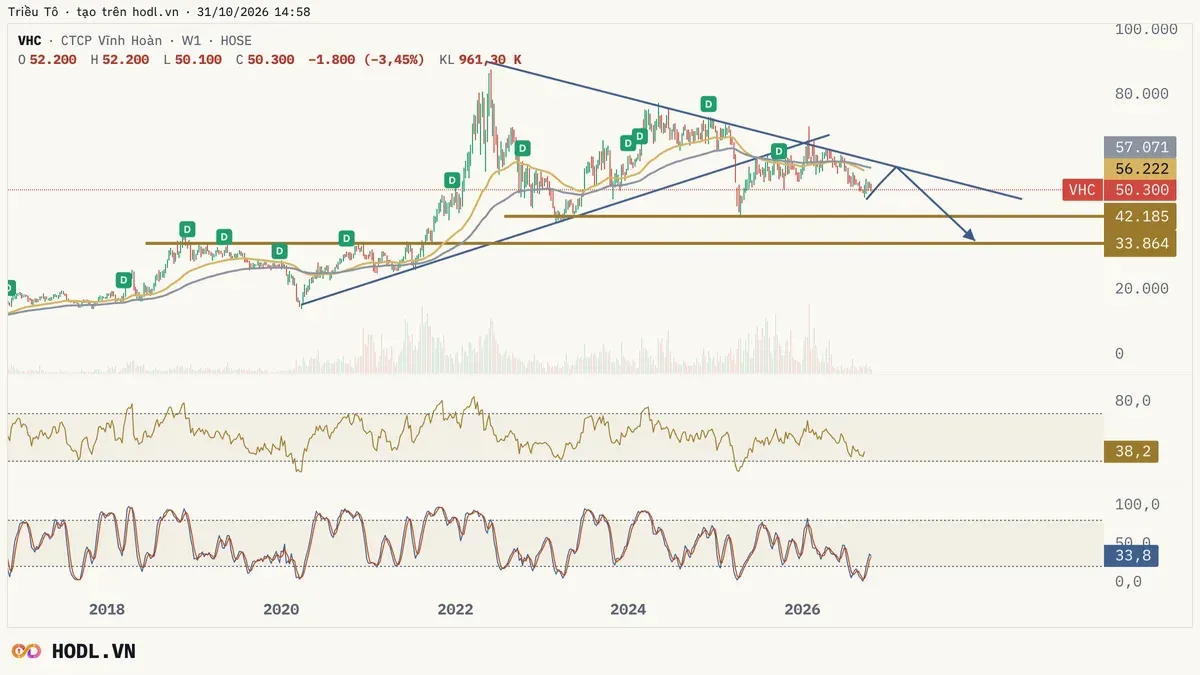Image resolution: width=1200 pixels, height=675 pixels.
Task: Open the D marker nearest the 2018 label
Action: (x=123, y=280)
